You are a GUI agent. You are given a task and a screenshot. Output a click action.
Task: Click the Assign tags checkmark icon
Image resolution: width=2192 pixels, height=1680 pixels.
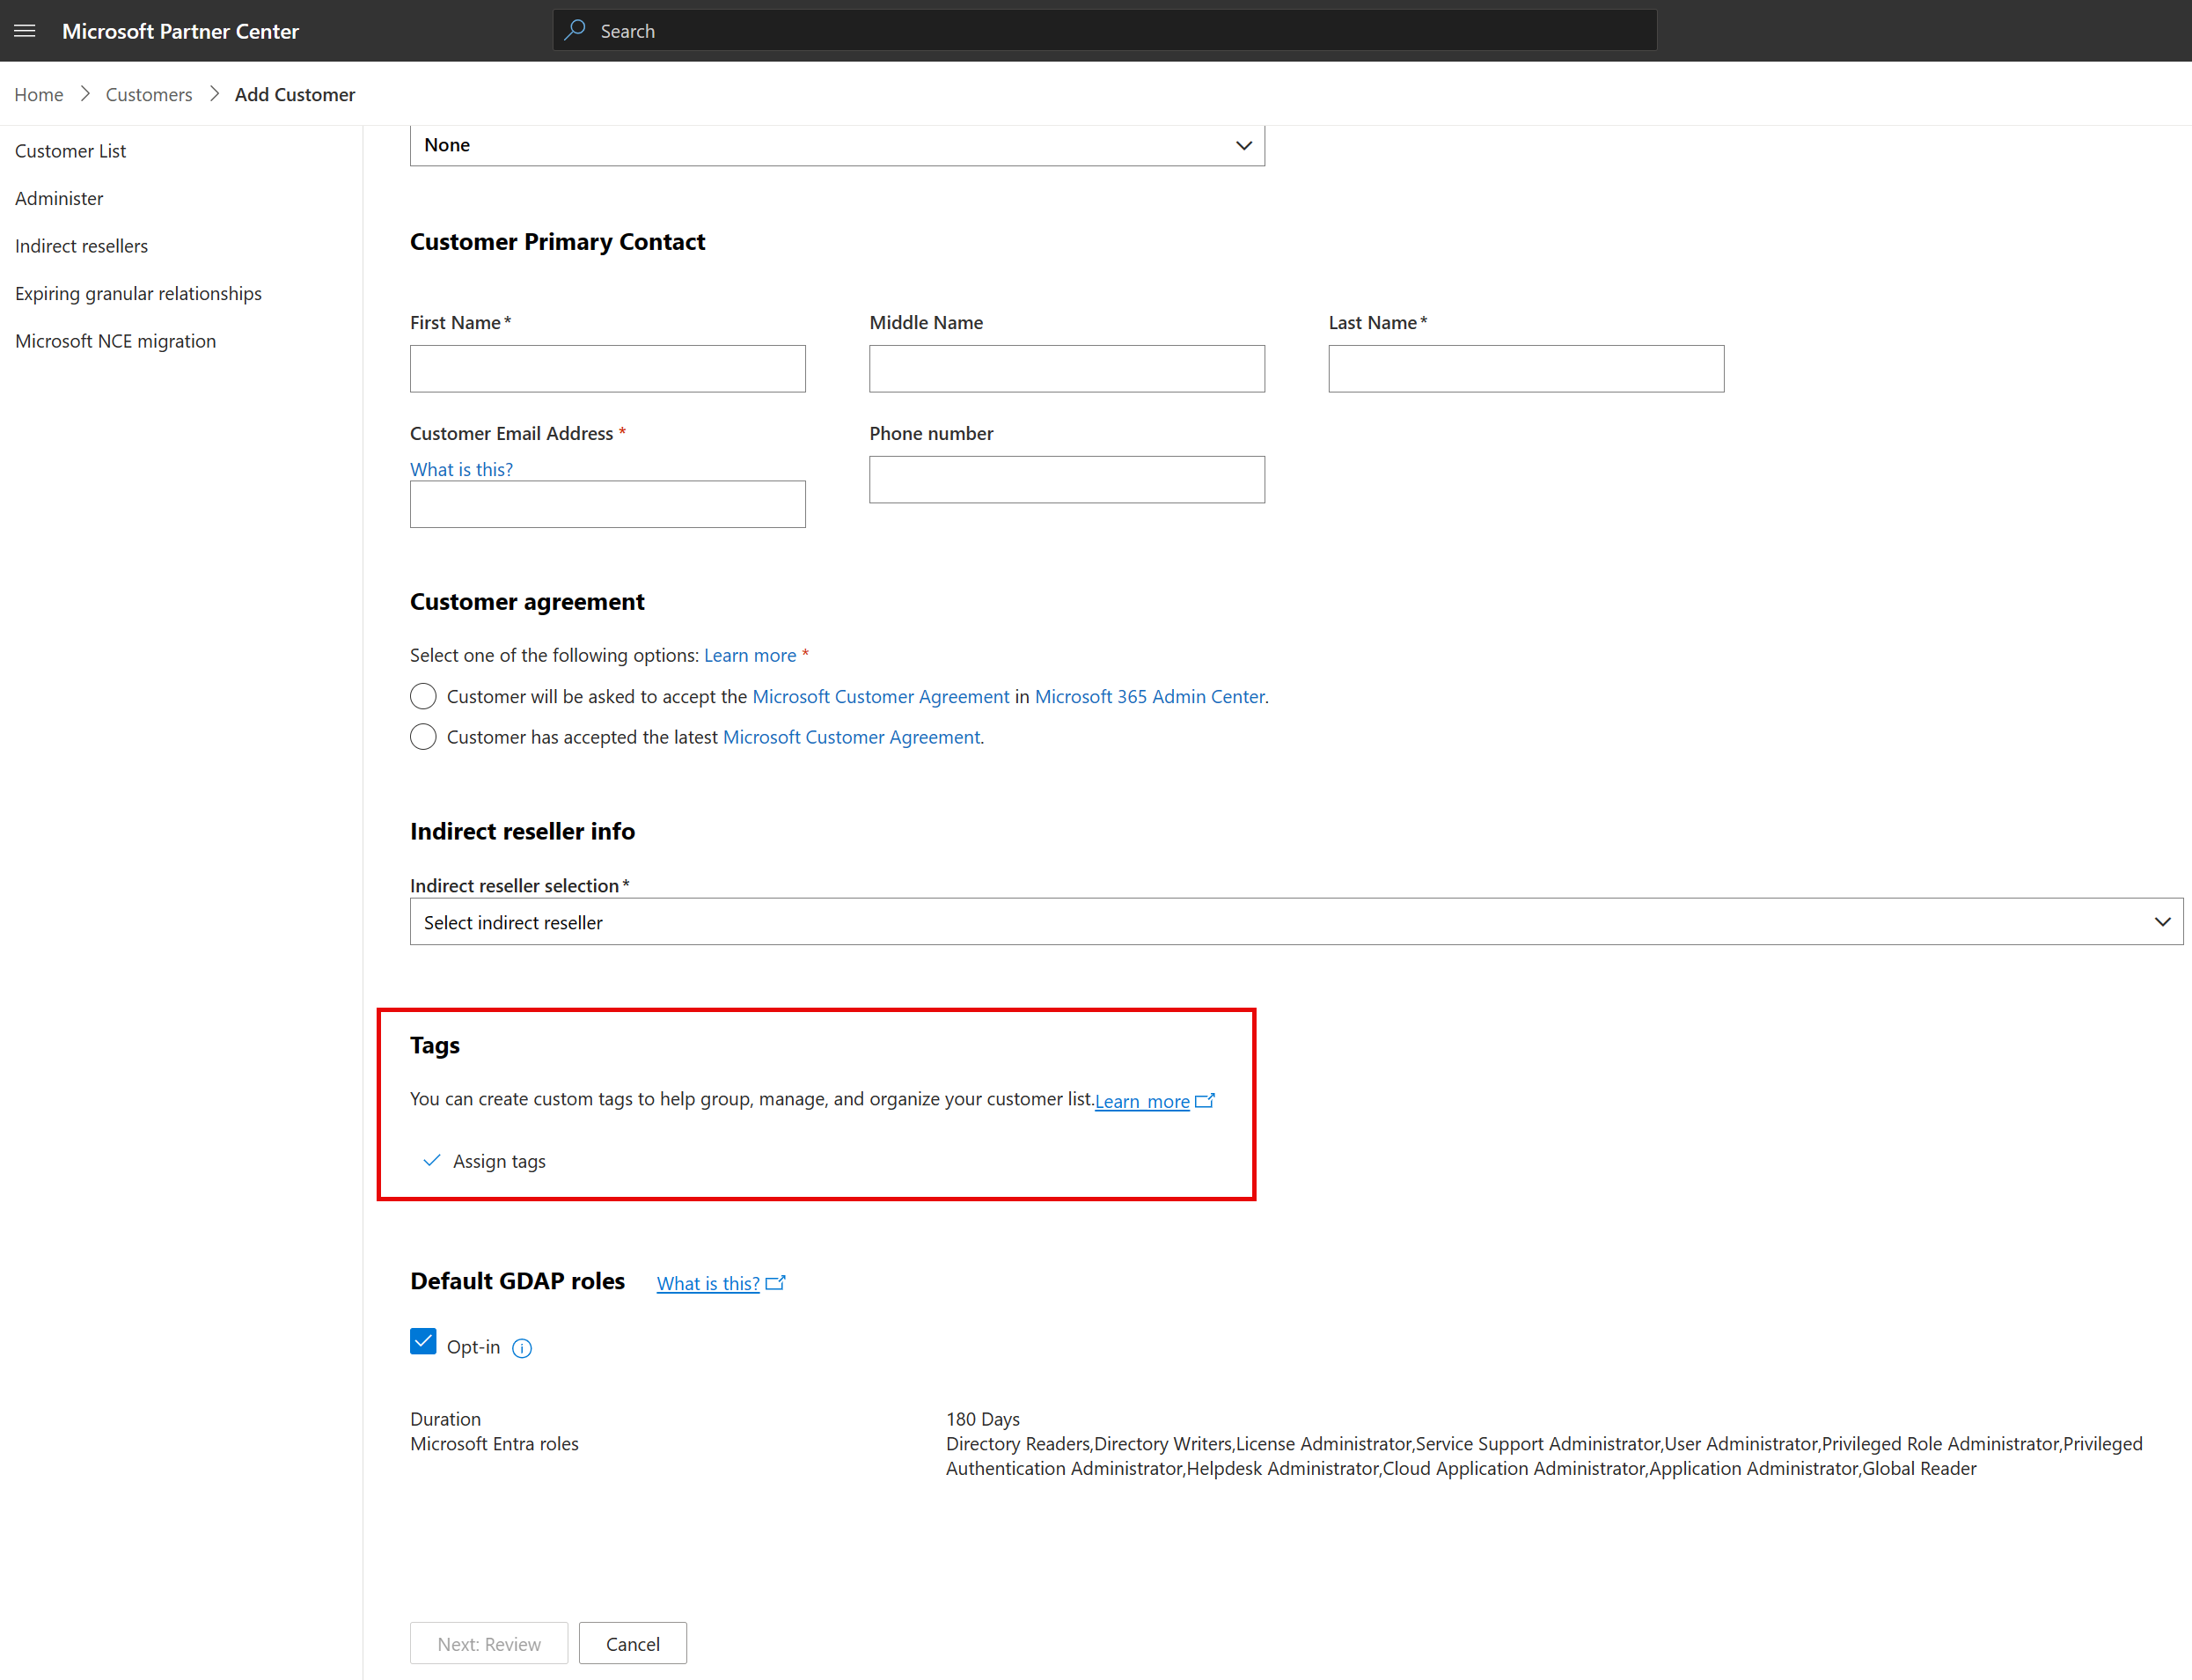click(429, 1161)
